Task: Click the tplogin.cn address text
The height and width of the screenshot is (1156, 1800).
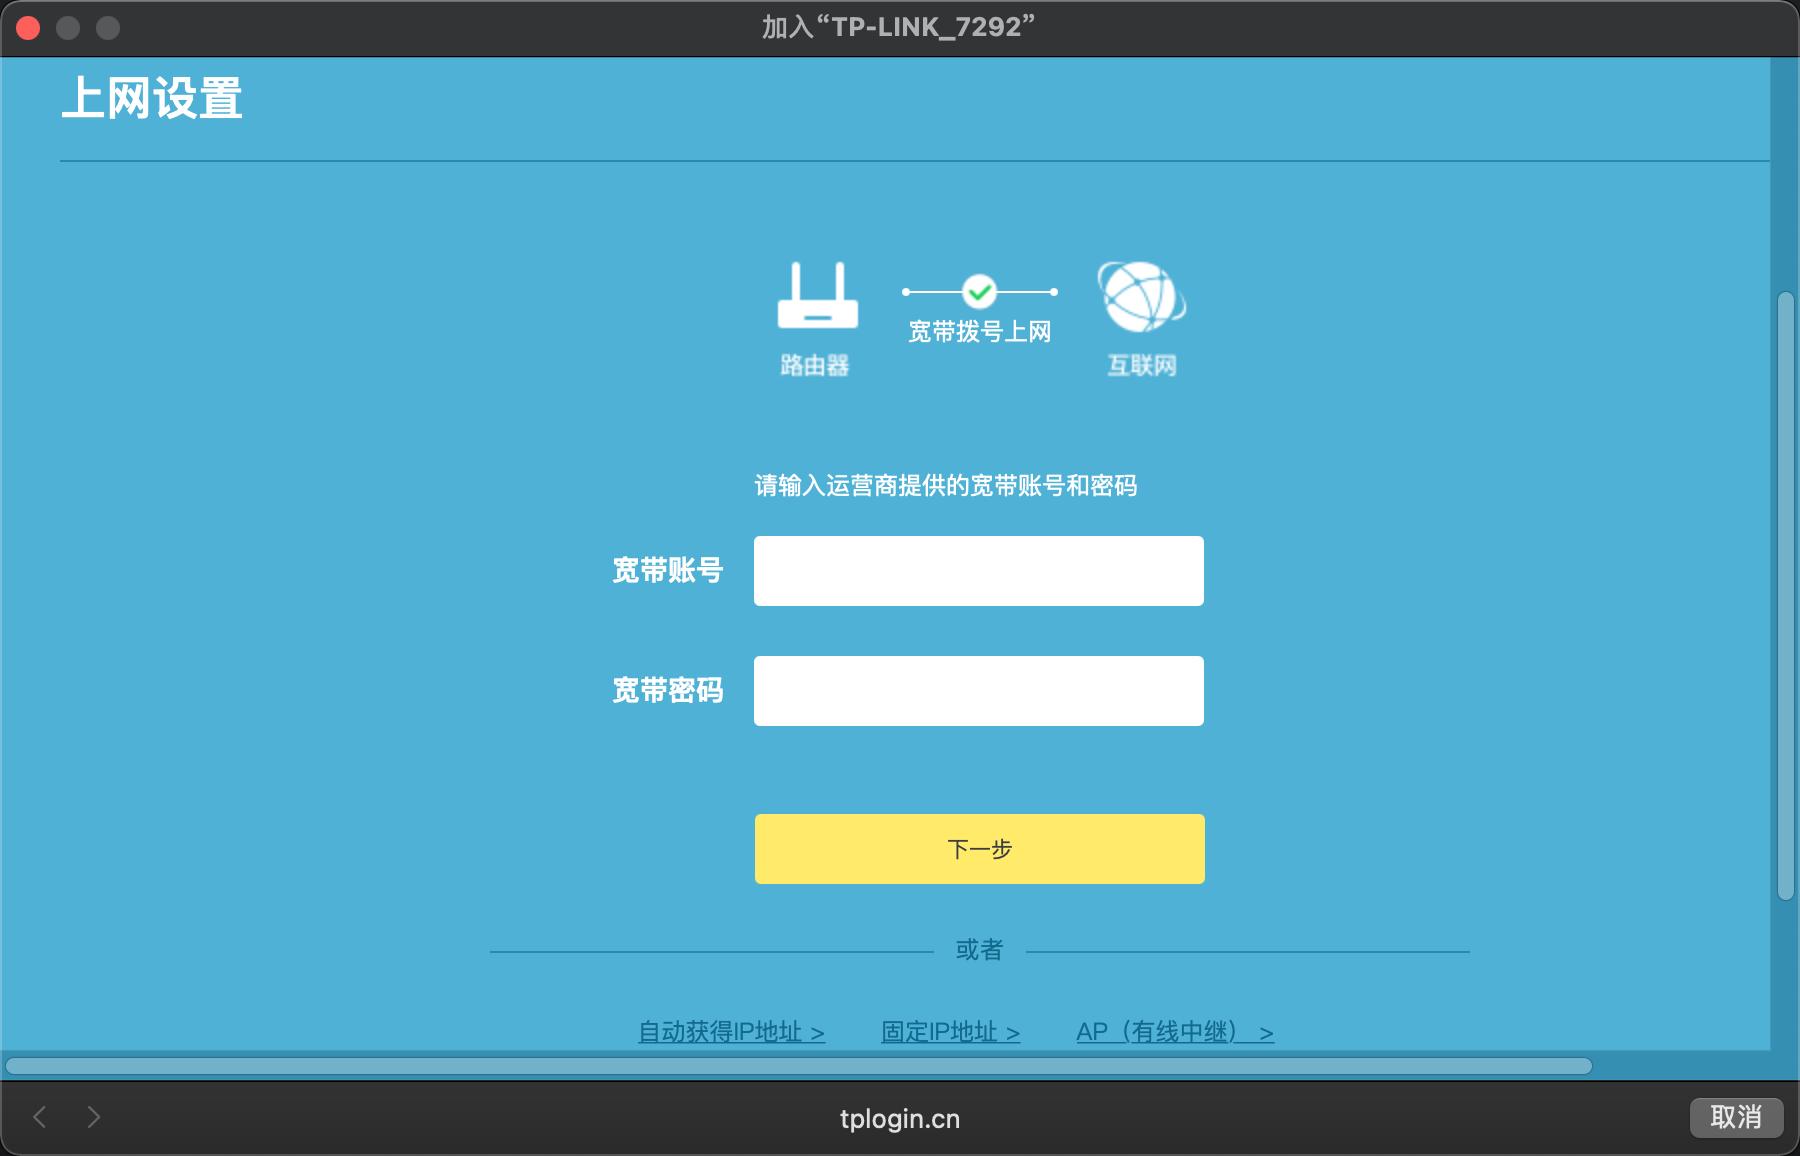Action: coord(899,1119)
